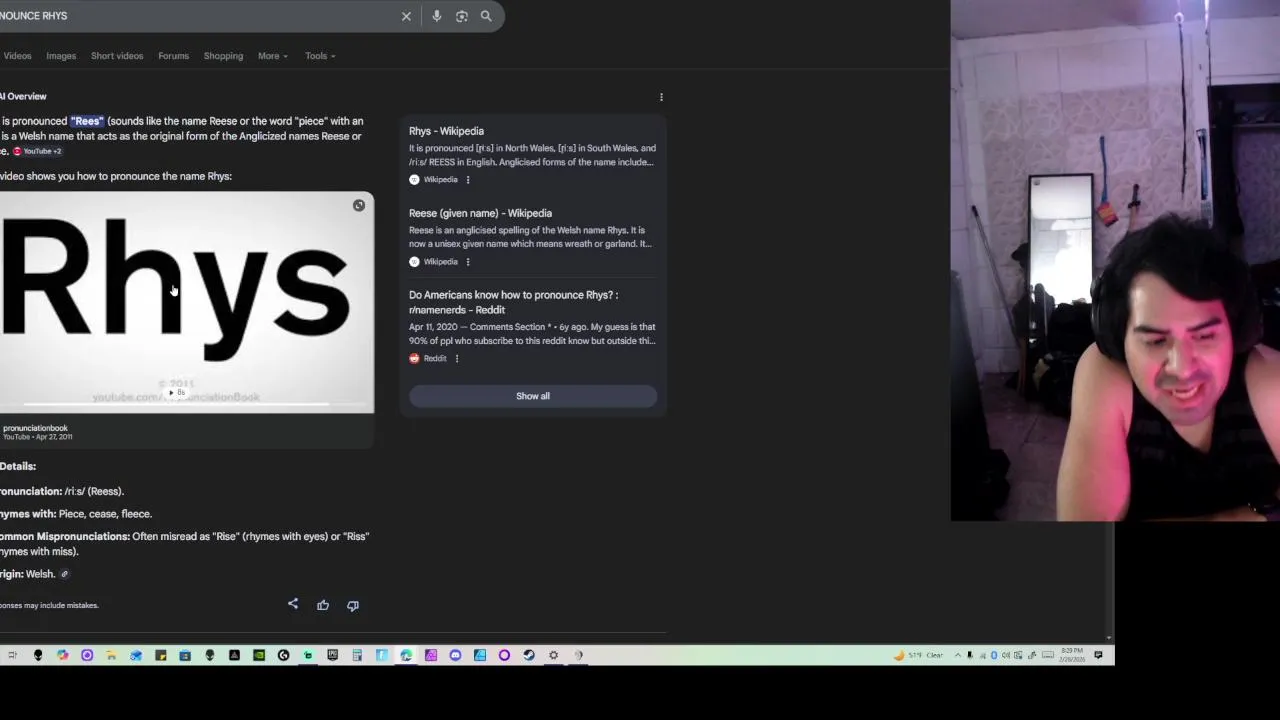Screen dimensions: 1280x720
Task: Click the weather widget showing Clear
Action: 919,655
